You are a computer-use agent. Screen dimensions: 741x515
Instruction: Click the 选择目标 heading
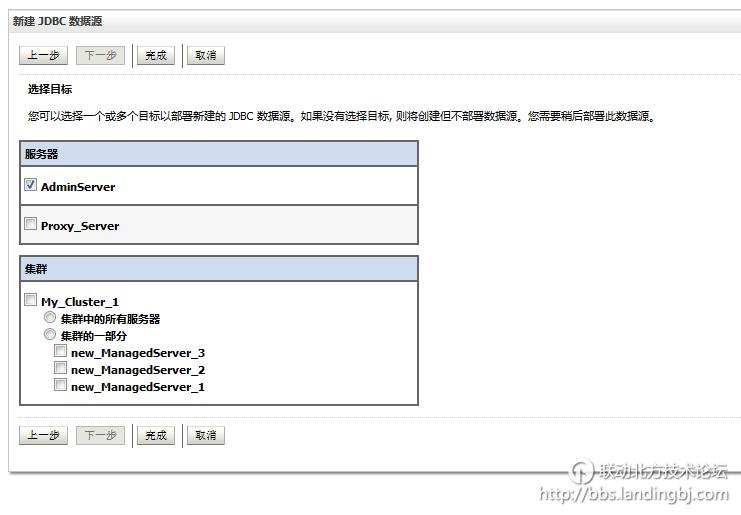(50, 89)
